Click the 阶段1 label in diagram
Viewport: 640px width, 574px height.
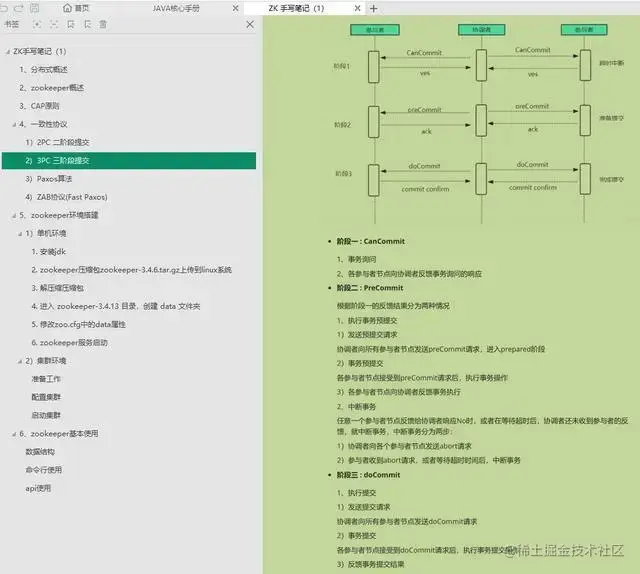click(x=342, y=66)
